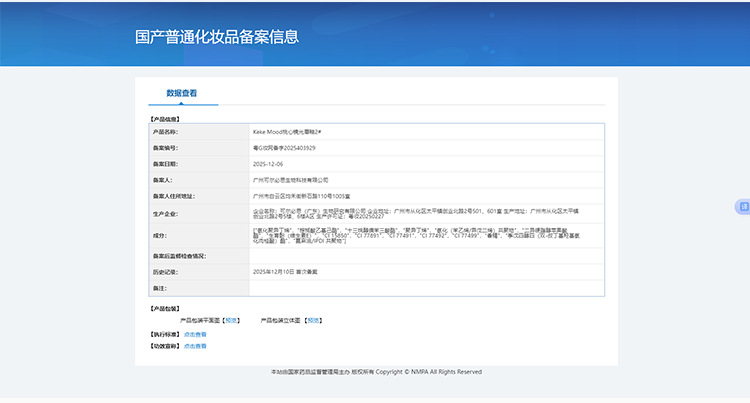Image resolution: width=750 pixels, height=403 pixels.
Task: Select the 数据查看 tab
Action: click(x=182, y=93)
